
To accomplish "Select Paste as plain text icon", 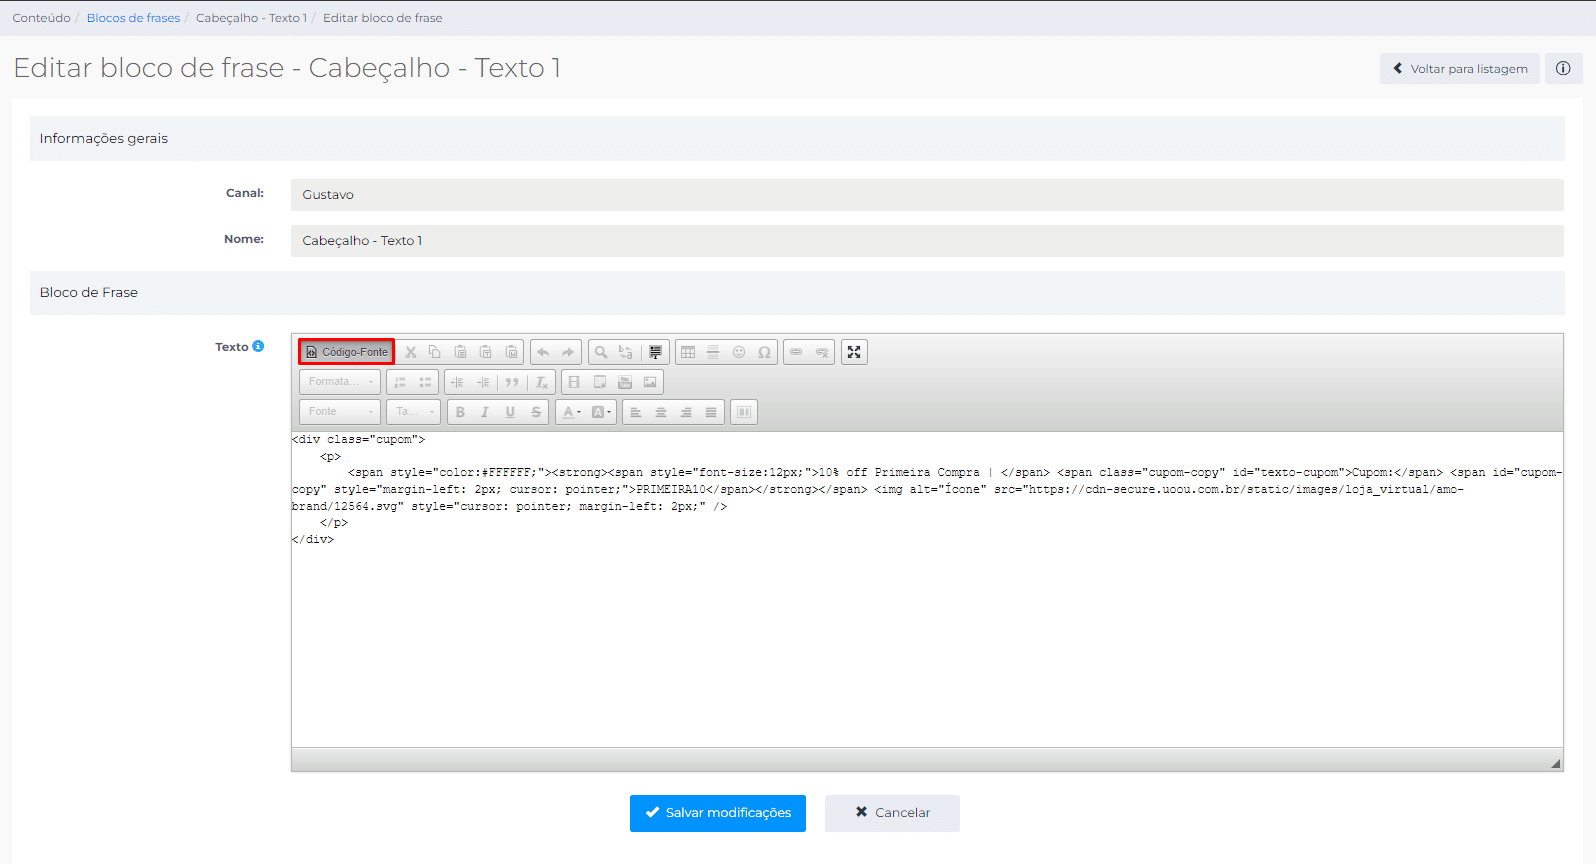I will coord(486,352).
